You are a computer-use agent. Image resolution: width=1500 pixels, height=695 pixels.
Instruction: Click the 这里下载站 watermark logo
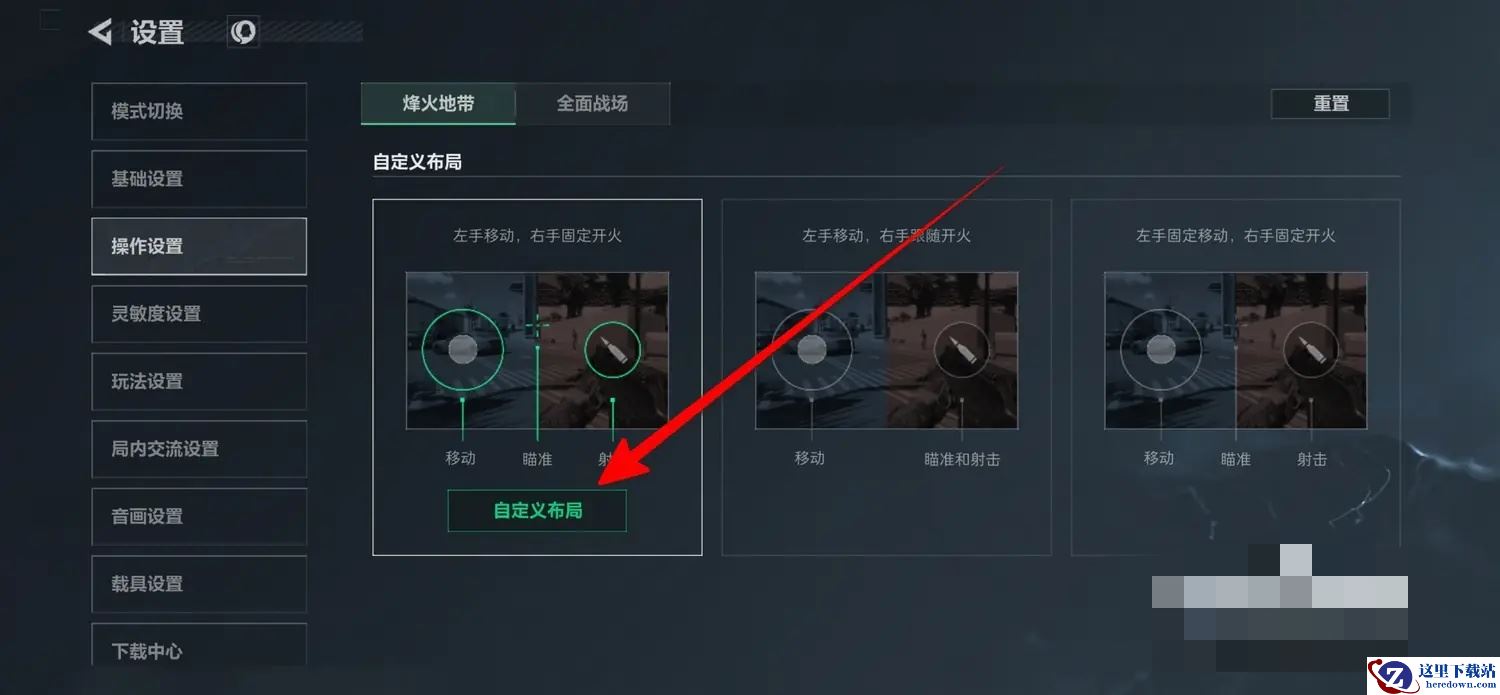[1433, 675]
